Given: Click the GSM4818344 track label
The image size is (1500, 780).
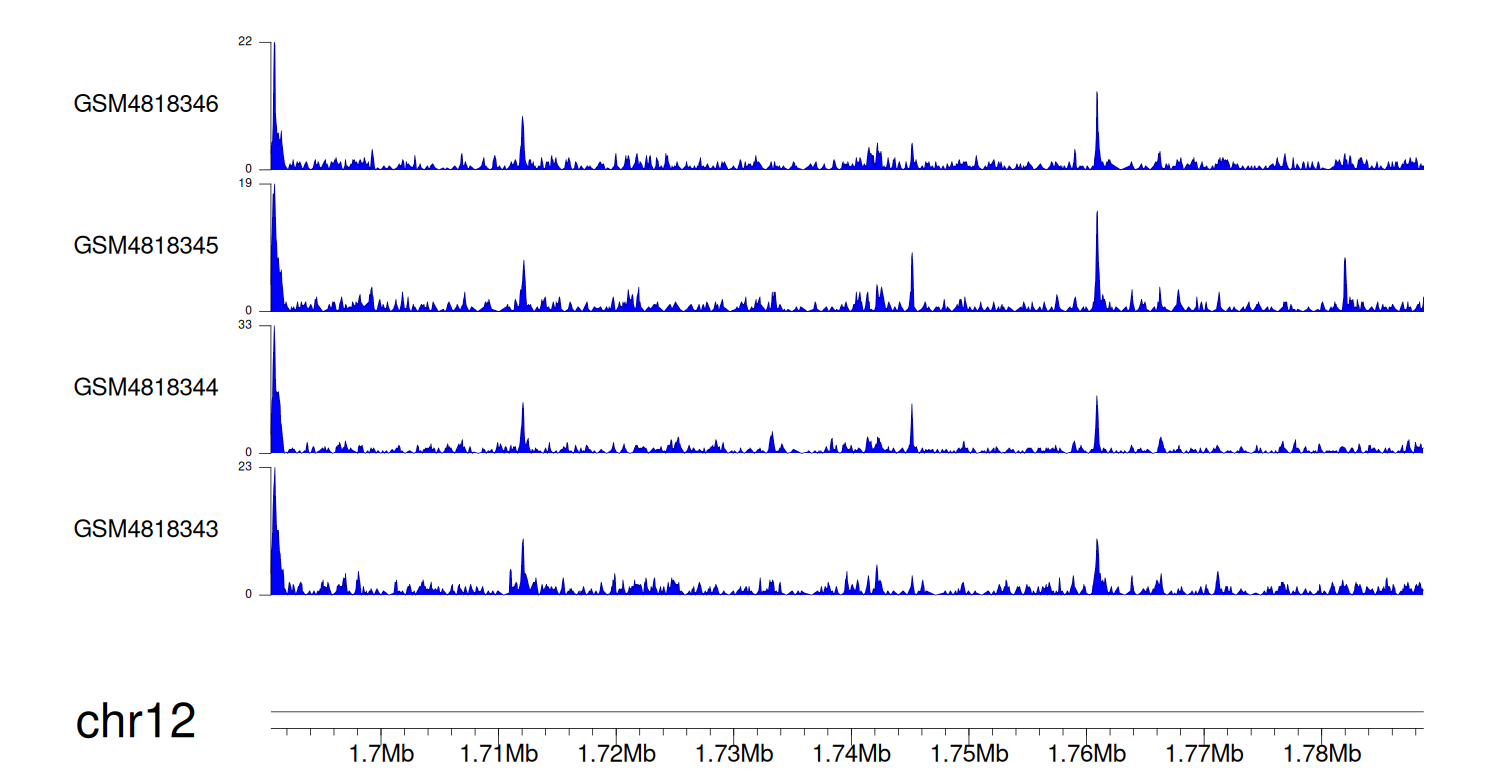Looking at the screenshot, I should click(x=146, y=387).
